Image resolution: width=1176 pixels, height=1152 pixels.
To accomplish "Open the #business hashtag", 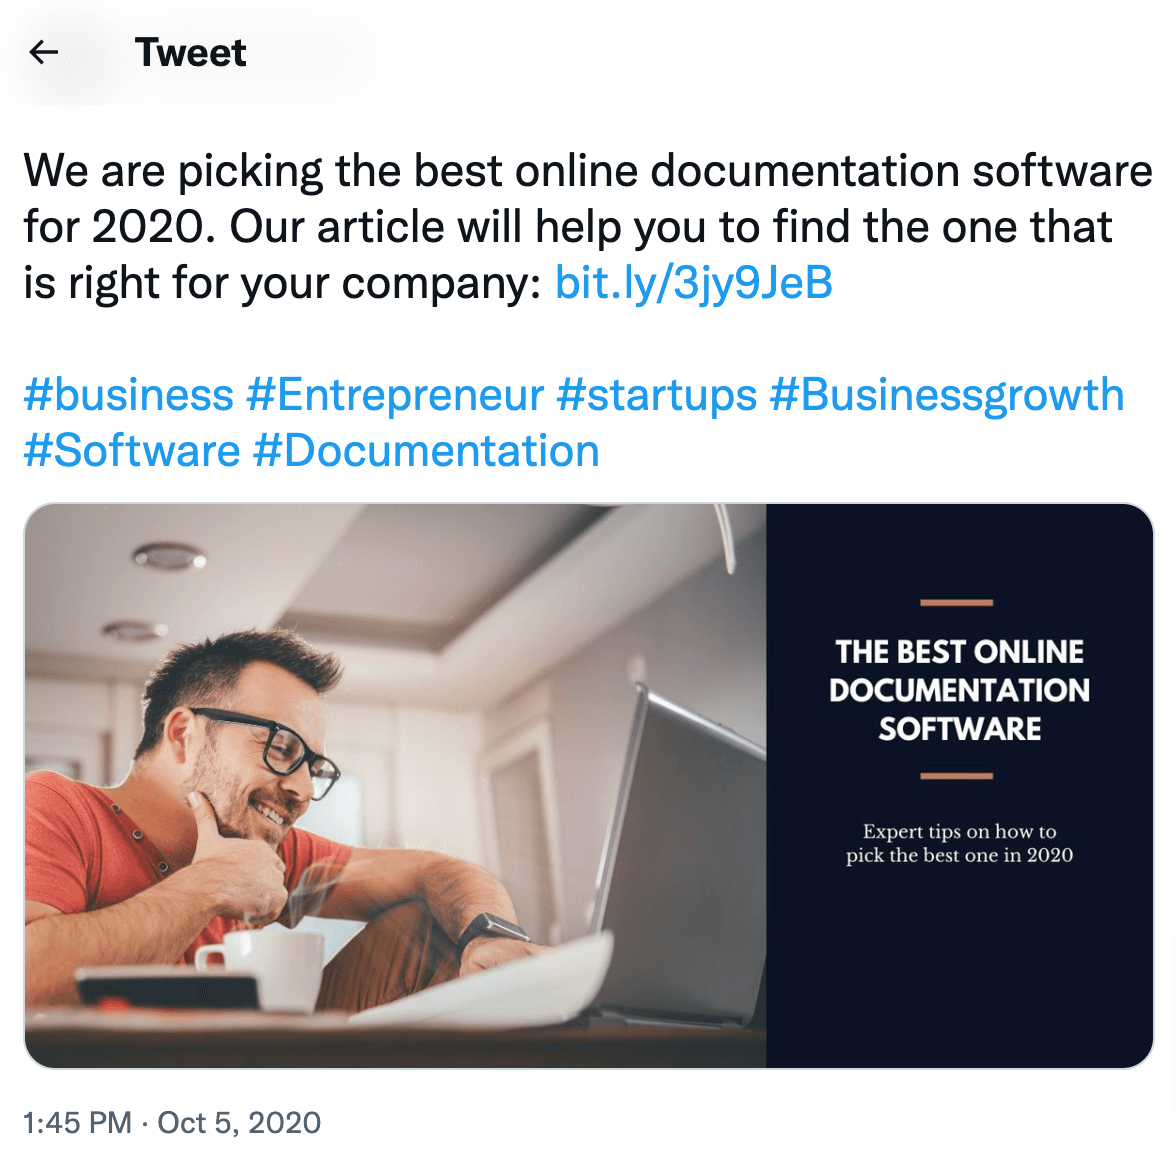I will [129, 395].
